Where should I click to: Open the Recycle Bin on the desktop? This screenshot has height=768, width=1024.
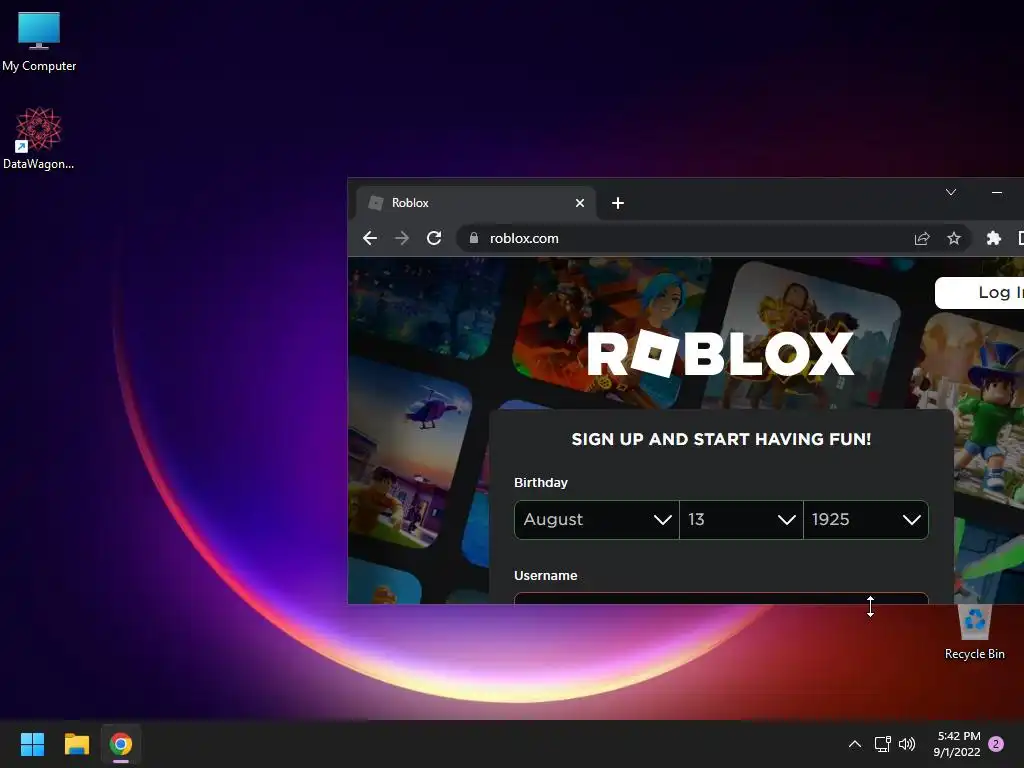[974, 632]
